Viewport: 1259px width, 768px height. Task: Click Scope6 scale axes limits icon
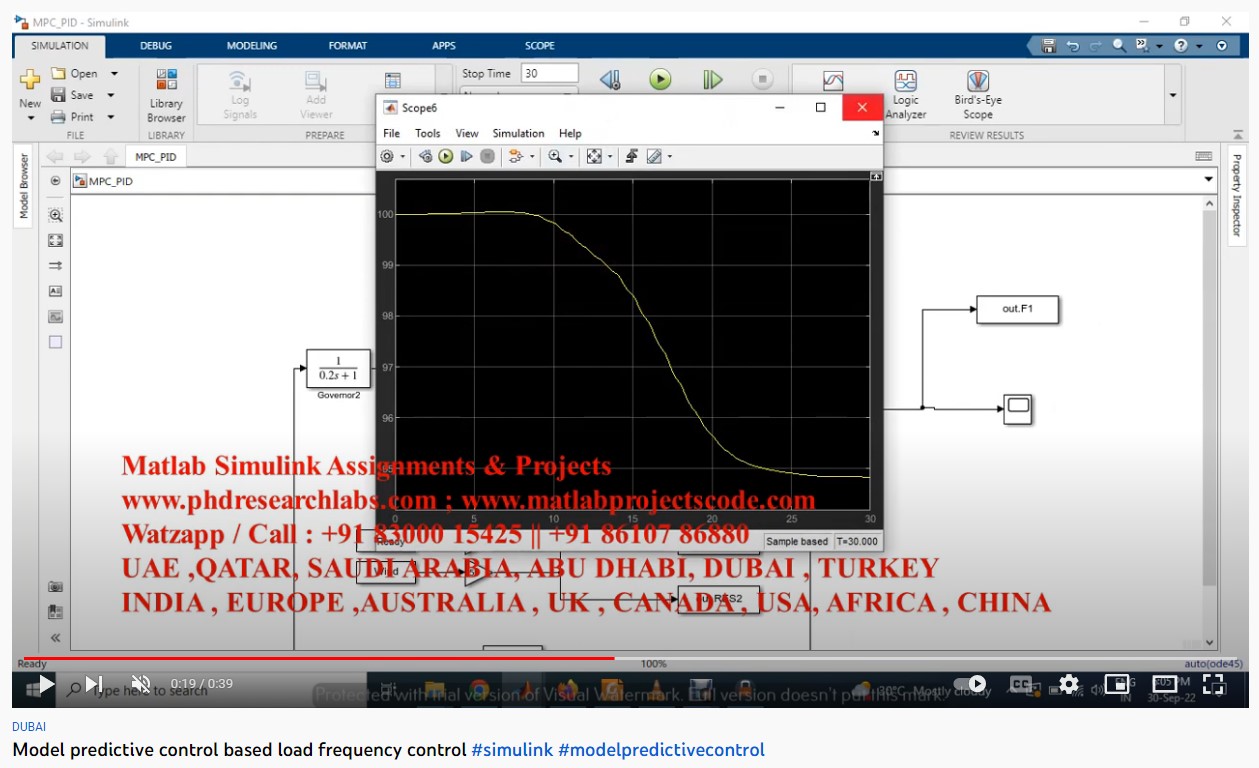click(x=594, y=156)
